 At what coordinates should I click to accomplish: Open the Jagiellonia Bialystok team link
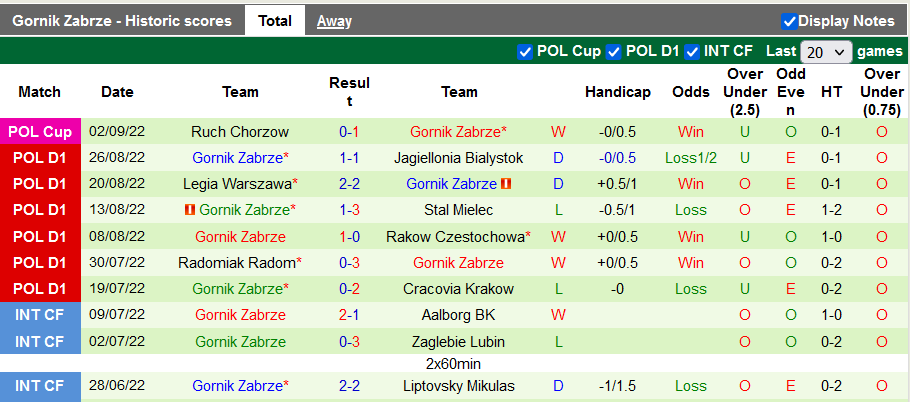pyautogui.click(x=459, y=158)
